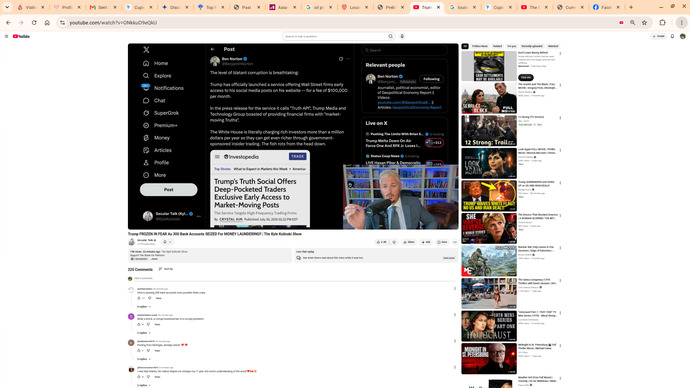Click the Ask button under the video
Image resolution: width=690 pixels, height=388 pixels.
click(x=426, y=242)
